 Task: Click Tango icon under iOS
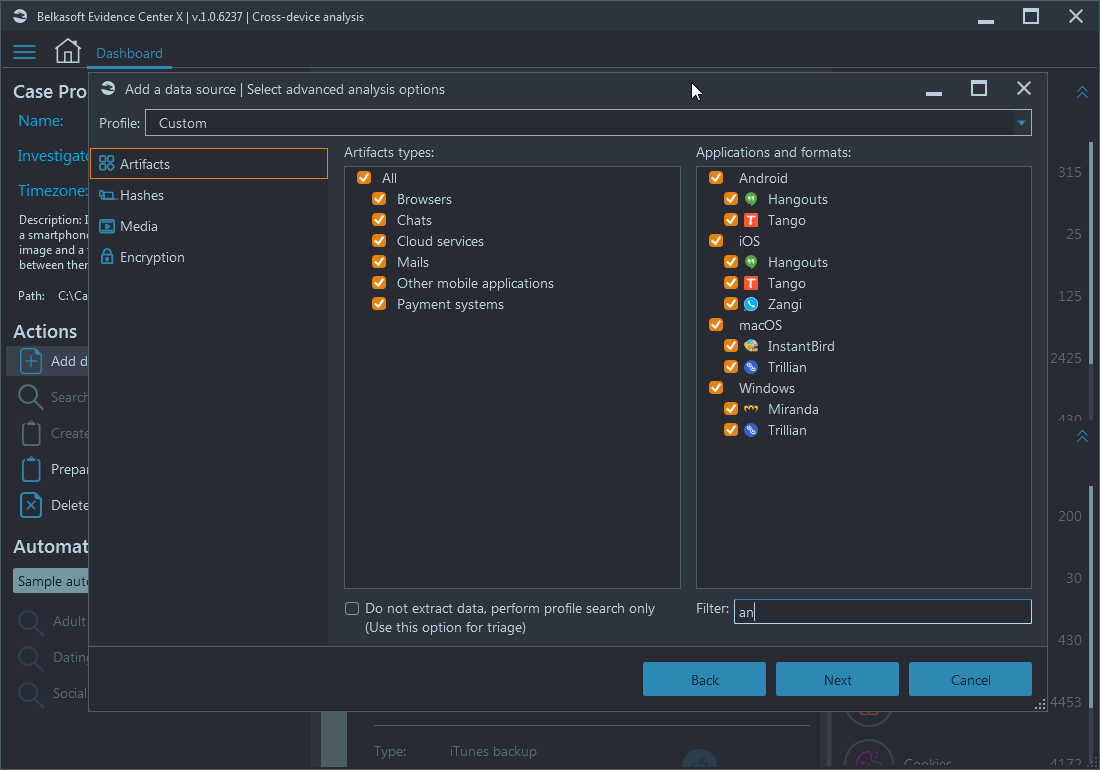pos(751,283)
